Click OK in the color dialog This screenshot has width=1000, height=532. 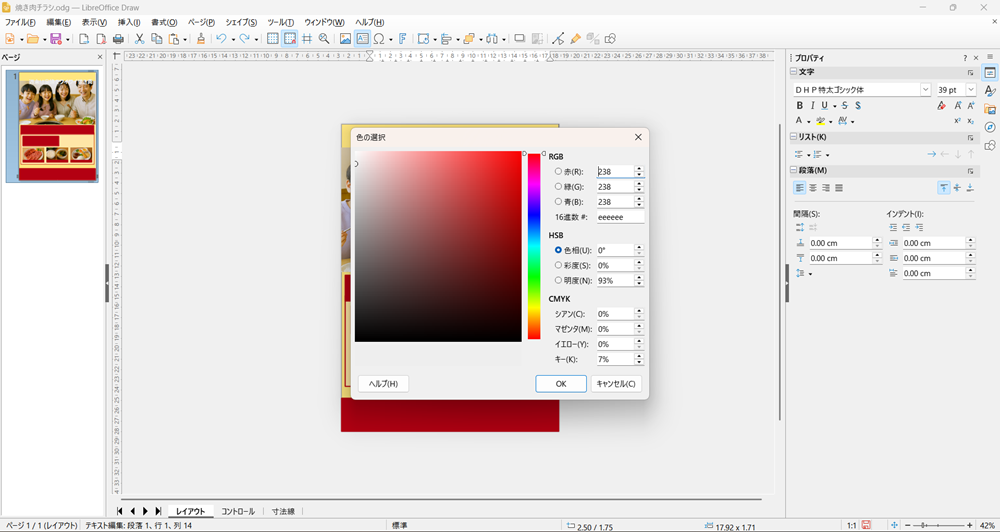tap(561, 383)
